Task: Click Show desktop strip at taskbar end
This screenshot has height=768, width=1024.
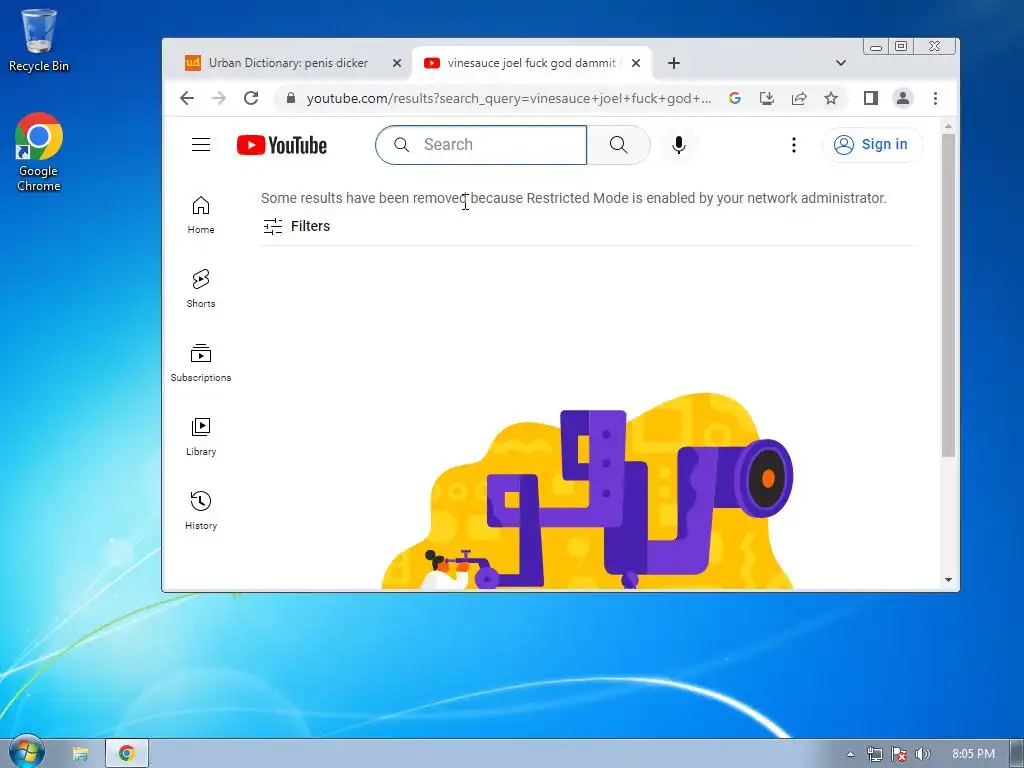Action: tap(1017, 754)
